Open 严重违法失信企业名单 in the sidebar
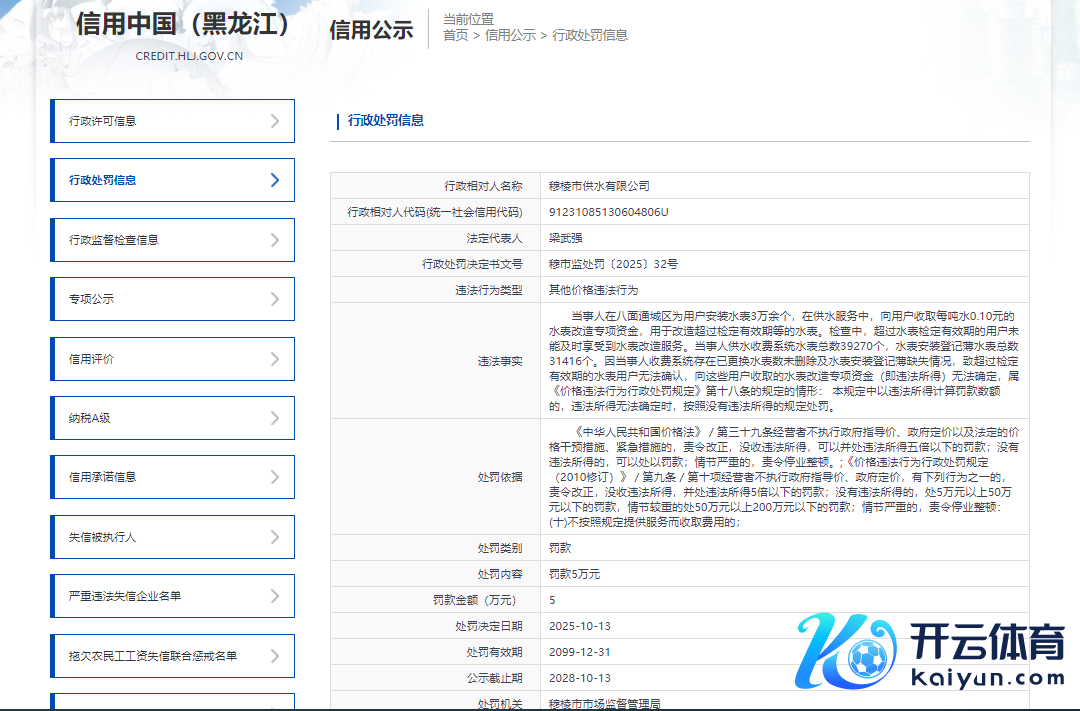 coord(125,596)
